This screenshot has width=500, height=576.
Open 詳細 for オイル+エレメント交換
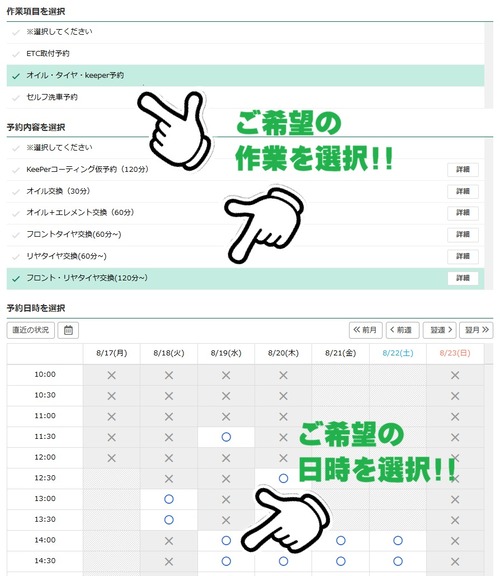tap(463, 213)
